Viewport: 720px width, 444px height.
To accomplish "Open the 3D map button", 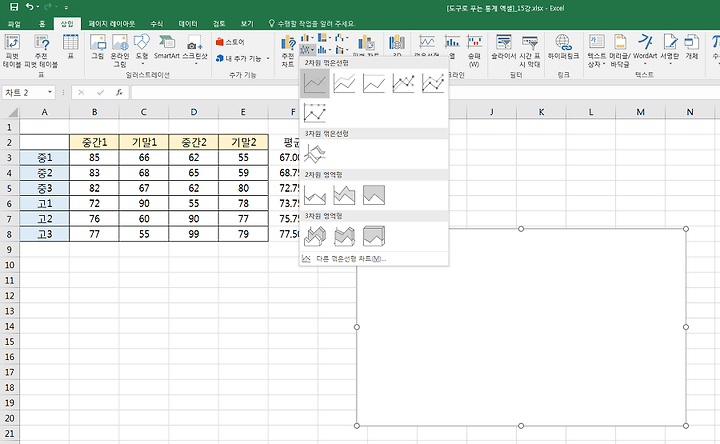I will pyautogui.click(x=397, y=45).
